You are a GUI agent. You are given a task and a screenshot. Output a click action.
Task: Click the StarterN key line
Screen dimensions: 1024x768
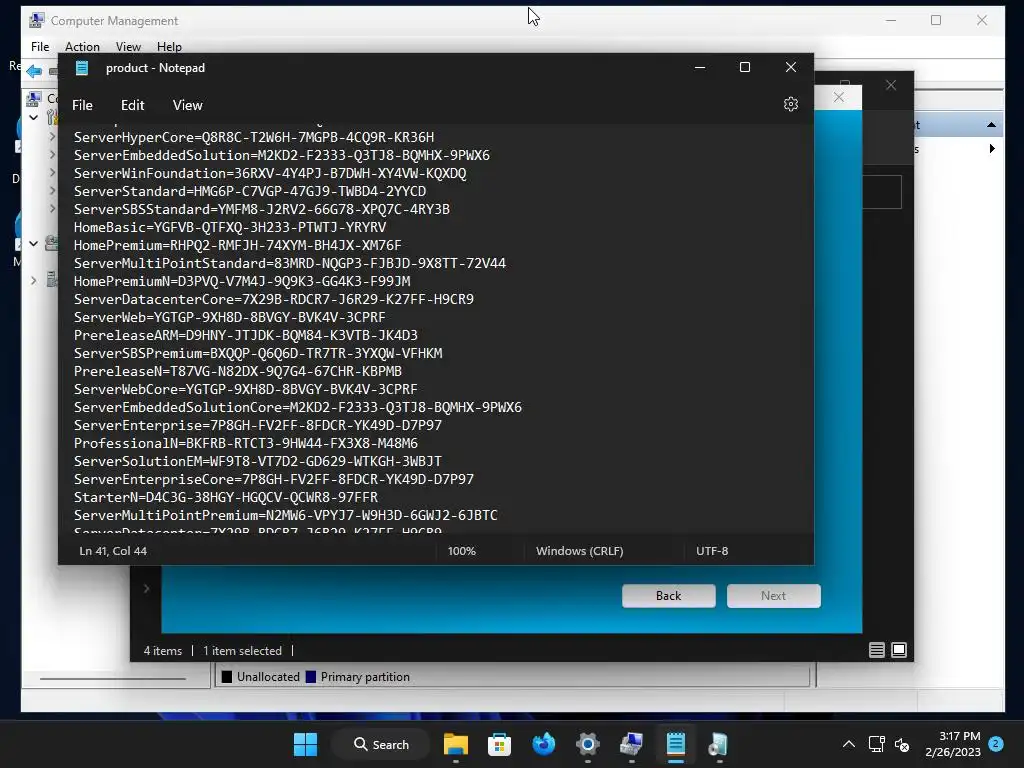226,498
